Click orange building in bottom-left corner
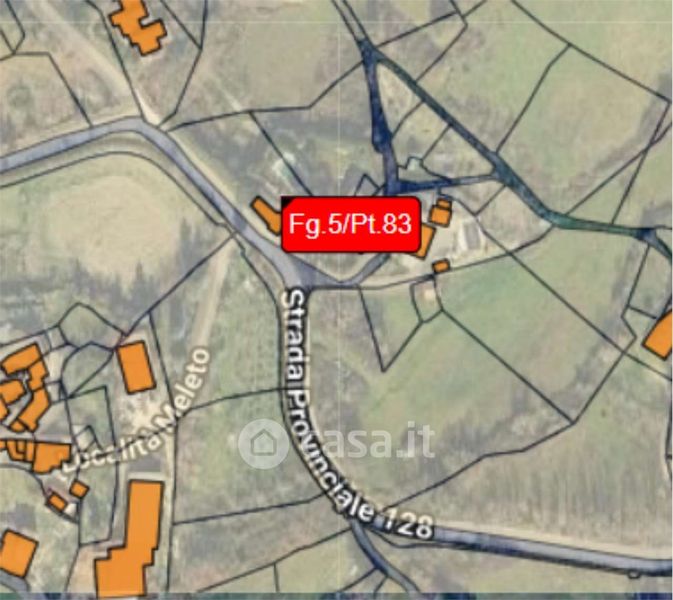The width and height of the screenshot is (673, 600). 16,554
